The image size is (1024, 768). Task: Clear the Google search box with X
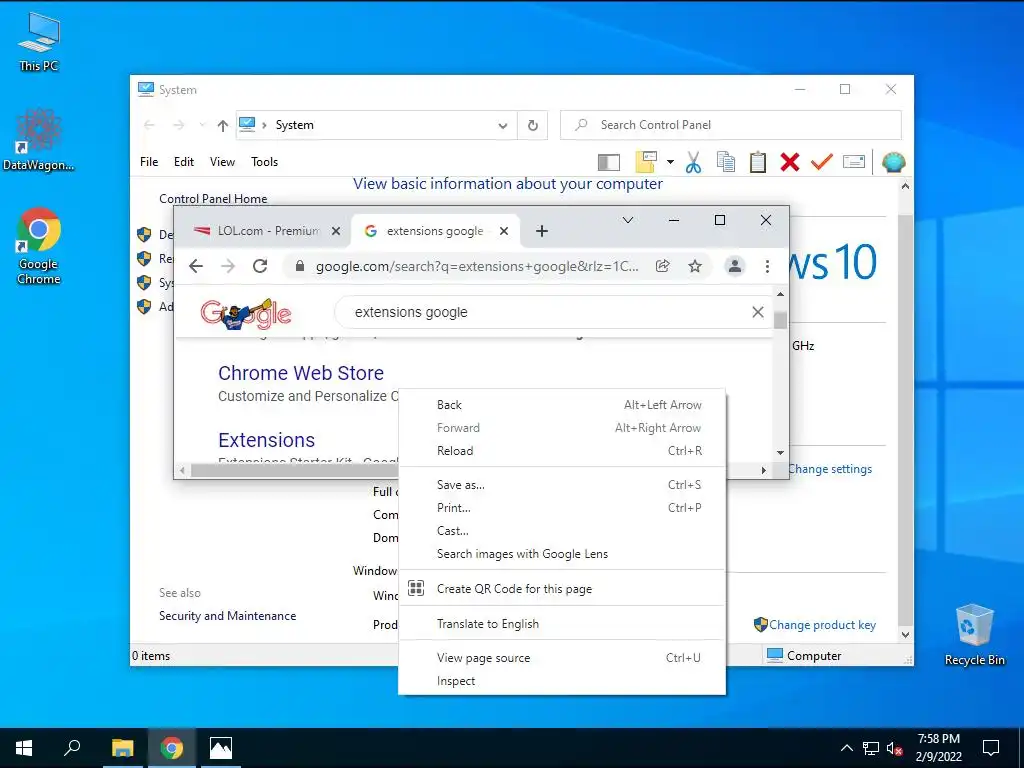coord(758,312)
